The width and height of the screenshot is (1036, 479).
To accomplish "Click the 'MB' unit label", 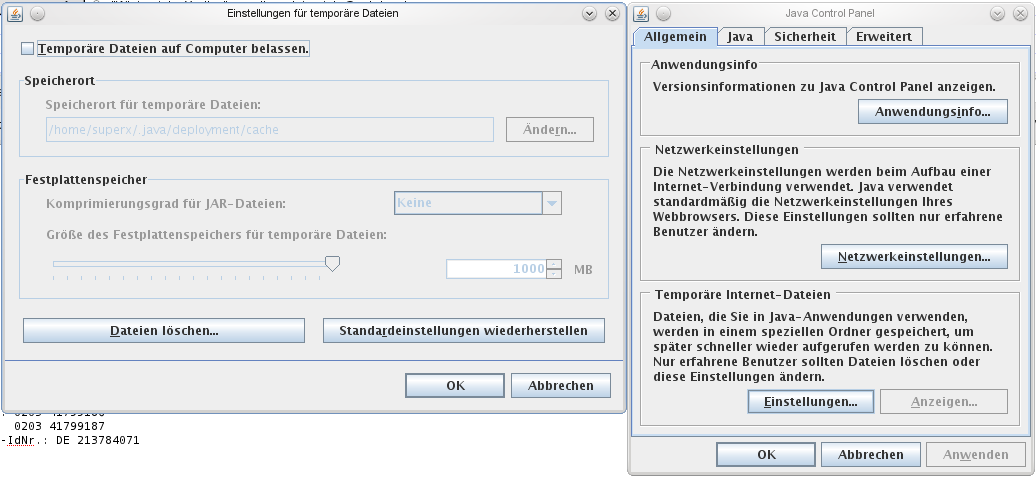I will [x=583, y=270].
